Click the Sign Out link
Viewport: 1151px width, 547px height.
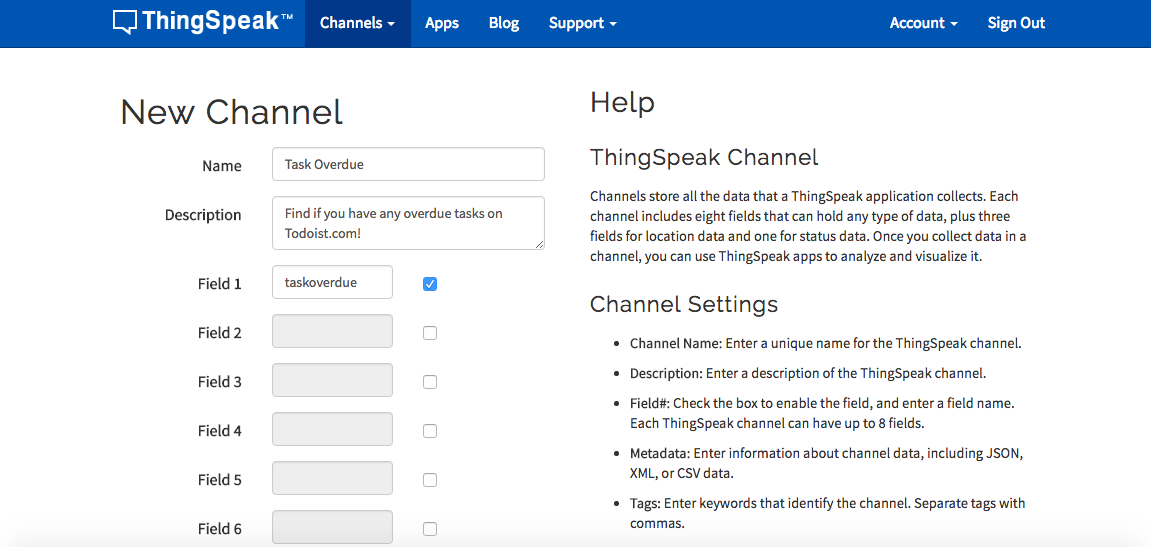(x=1016, y=23)
